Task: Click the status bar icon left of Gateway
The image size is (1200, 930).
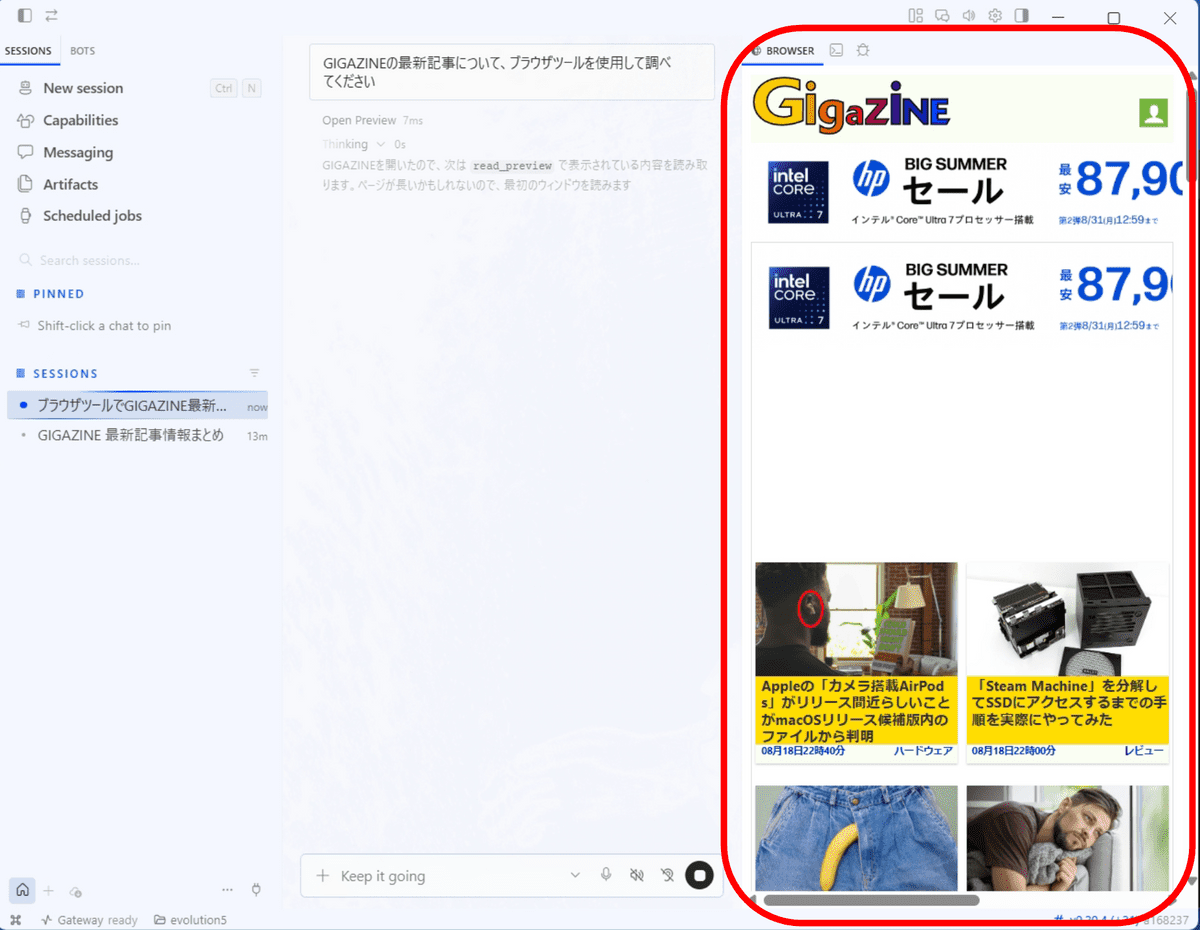Action: tap(15, 920)
